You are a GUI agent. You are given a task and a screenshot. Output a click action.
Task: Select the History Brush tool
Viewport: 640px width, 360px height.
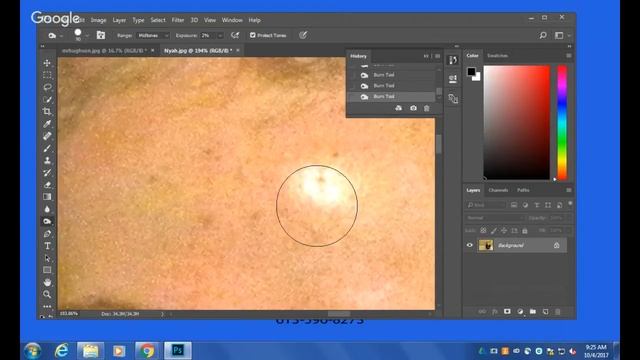click(x=47, y=173)
